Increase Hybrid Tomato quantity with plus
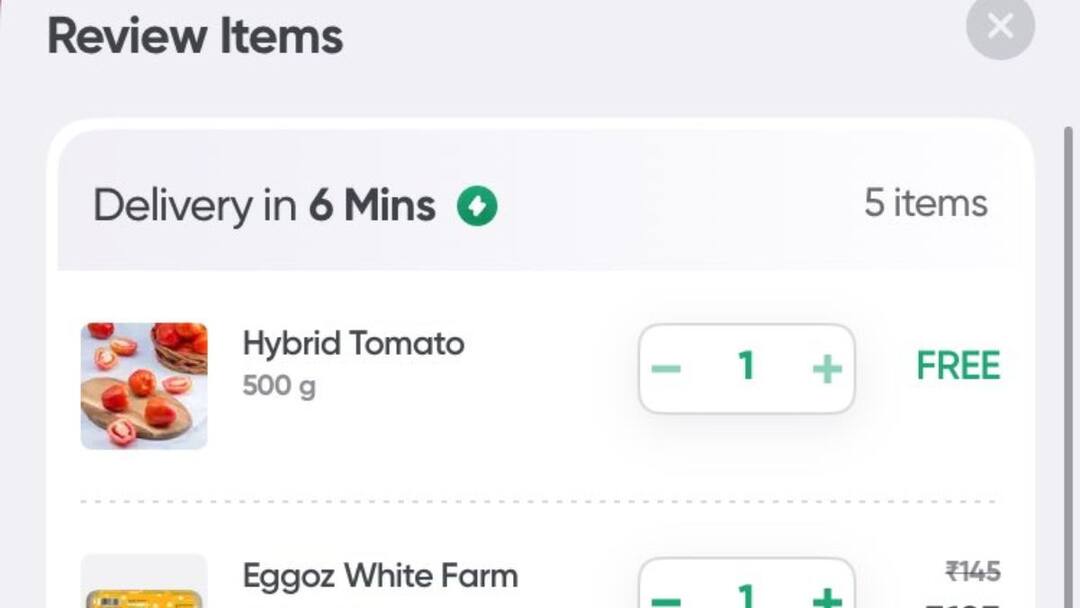 point(827,369)
